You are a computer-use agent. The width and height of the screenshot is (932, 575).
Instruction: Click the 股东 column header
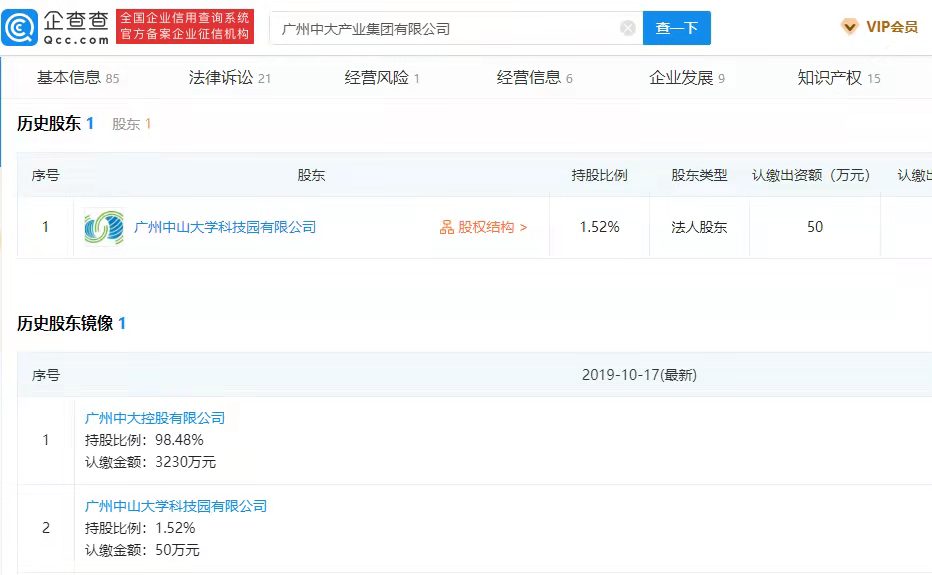311,175
